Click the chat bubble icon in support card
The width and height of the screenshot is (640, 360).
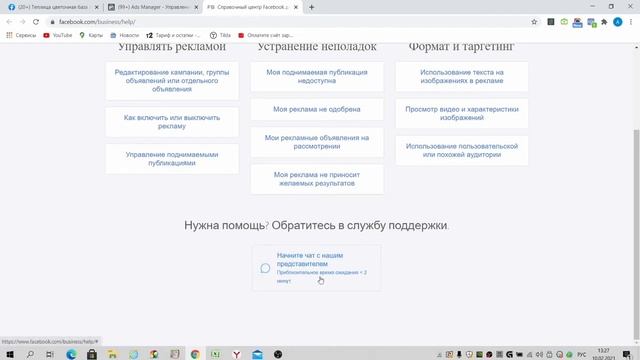[x=265, y=268]
